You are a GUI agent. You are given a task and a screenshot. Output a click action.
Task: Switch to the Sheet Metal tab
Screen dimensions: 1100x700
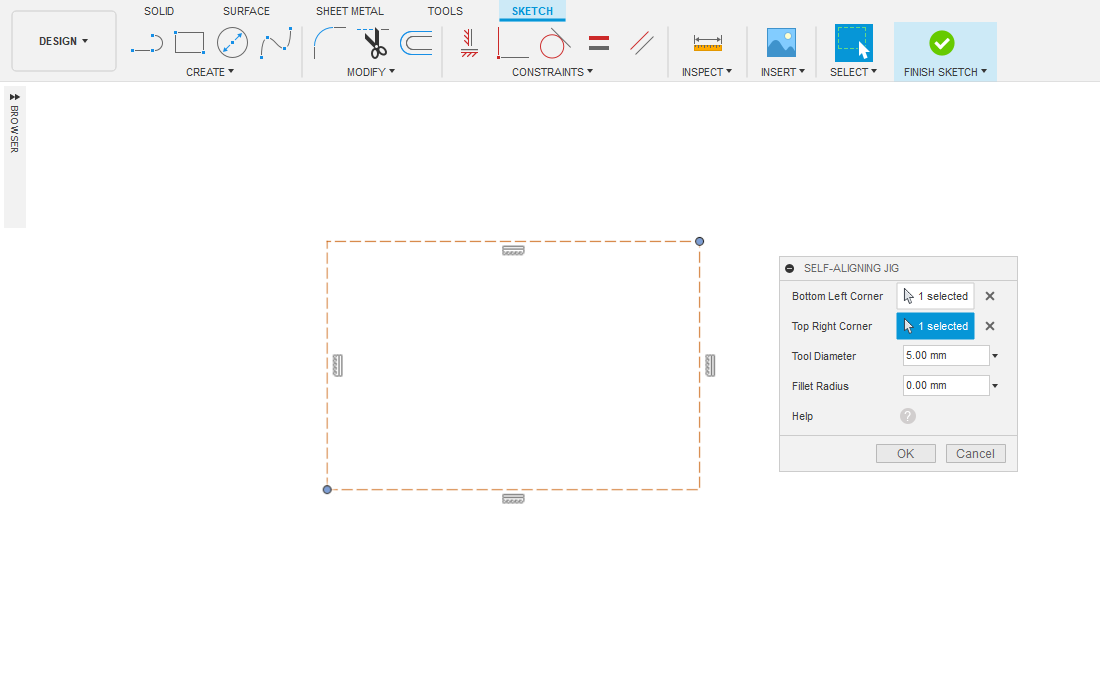(349, 11)
